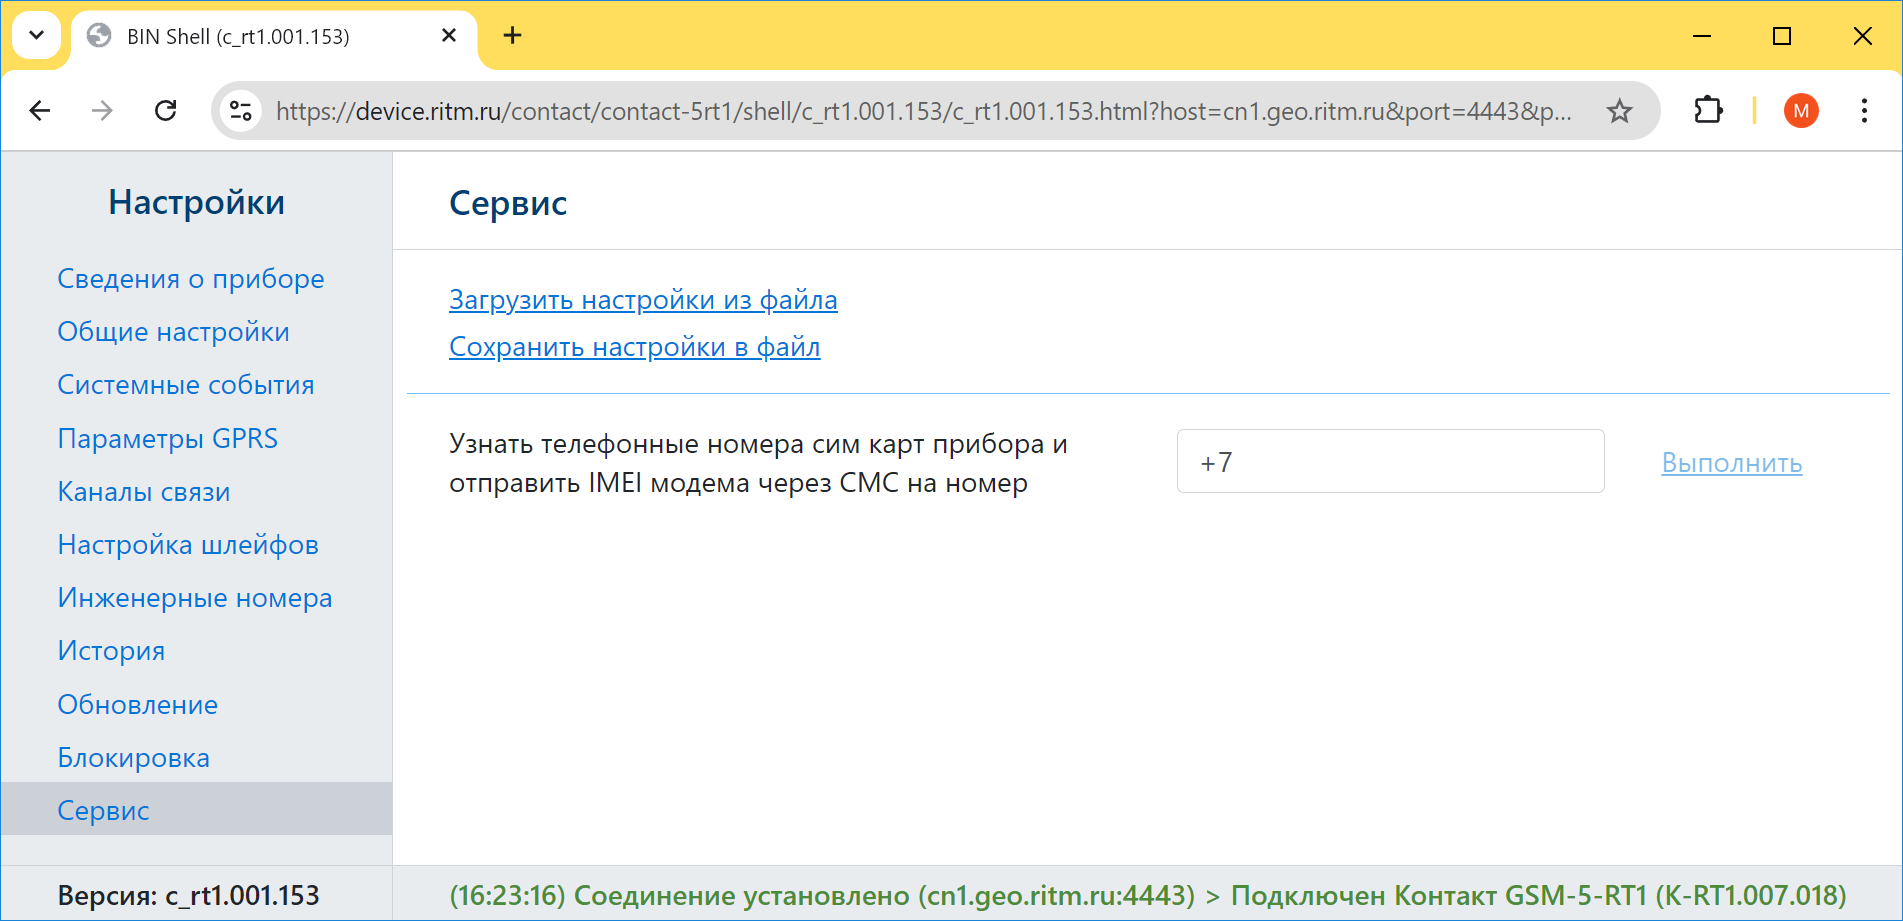Close the browser window

pos(1862,36)
